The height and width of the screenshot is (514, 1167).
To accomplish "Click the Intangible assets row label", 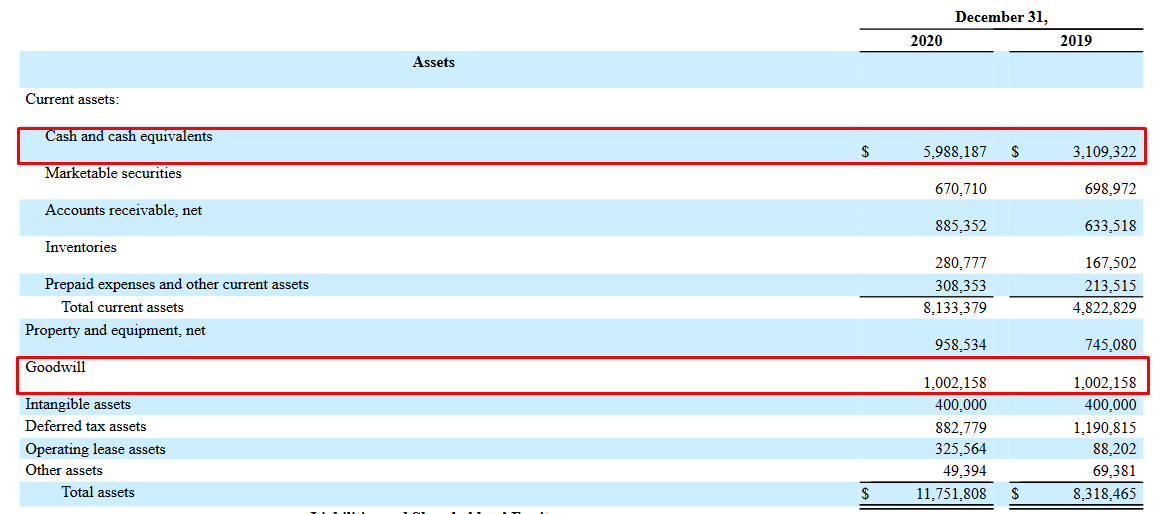I will coord(78,405).
